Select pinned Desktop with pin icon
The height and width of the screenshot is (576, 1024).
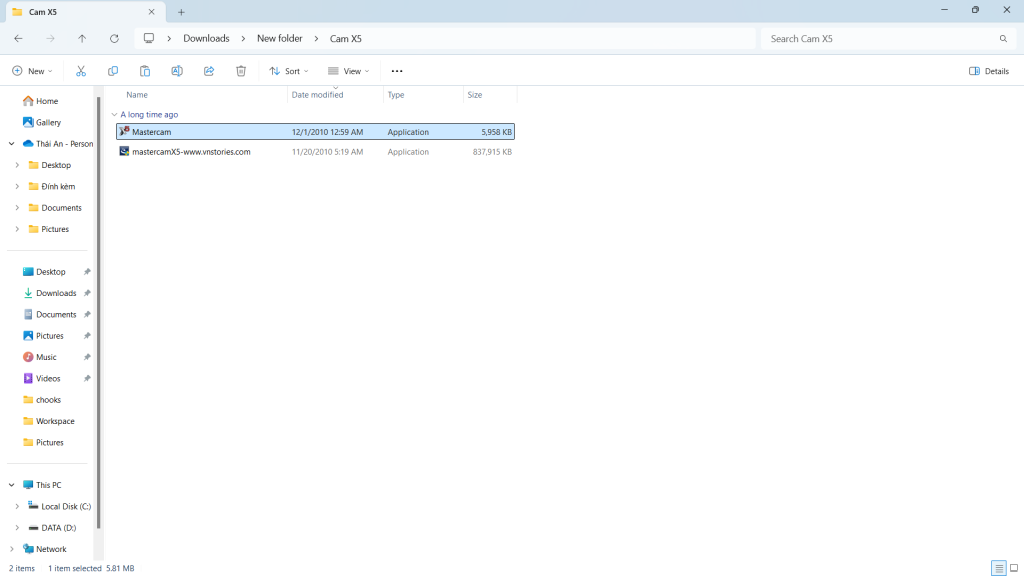50,272
